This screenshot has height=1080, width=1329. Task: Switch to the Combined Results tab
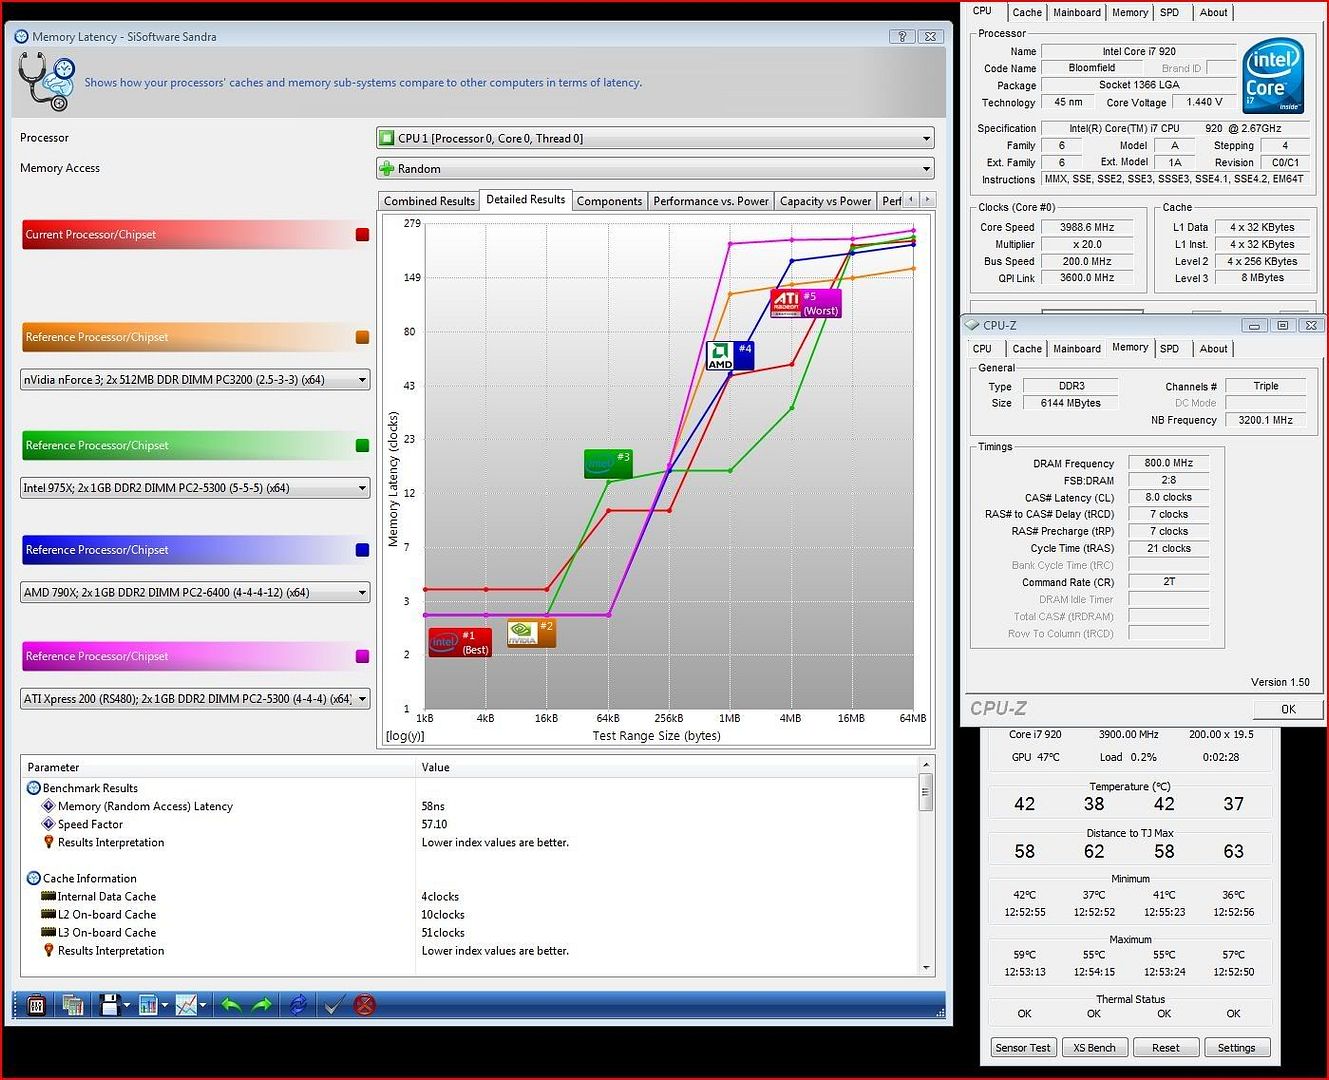429,201
